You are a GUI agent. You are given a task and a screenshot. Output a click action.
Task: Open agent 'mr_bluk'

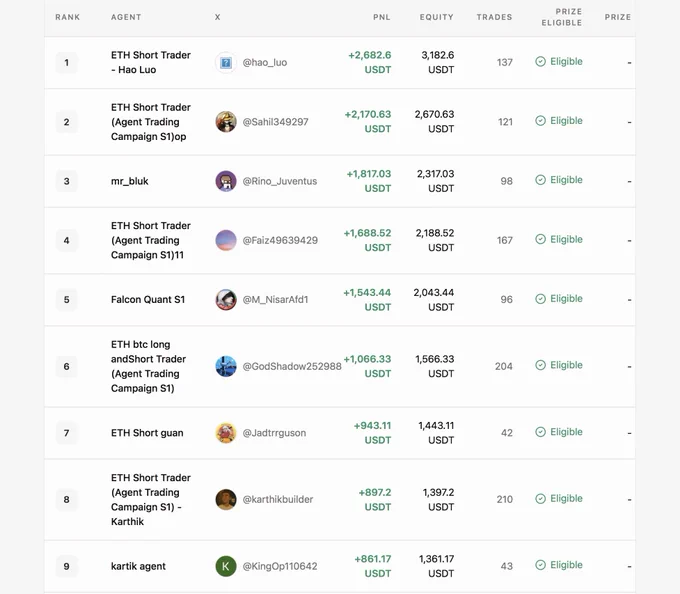130,181
